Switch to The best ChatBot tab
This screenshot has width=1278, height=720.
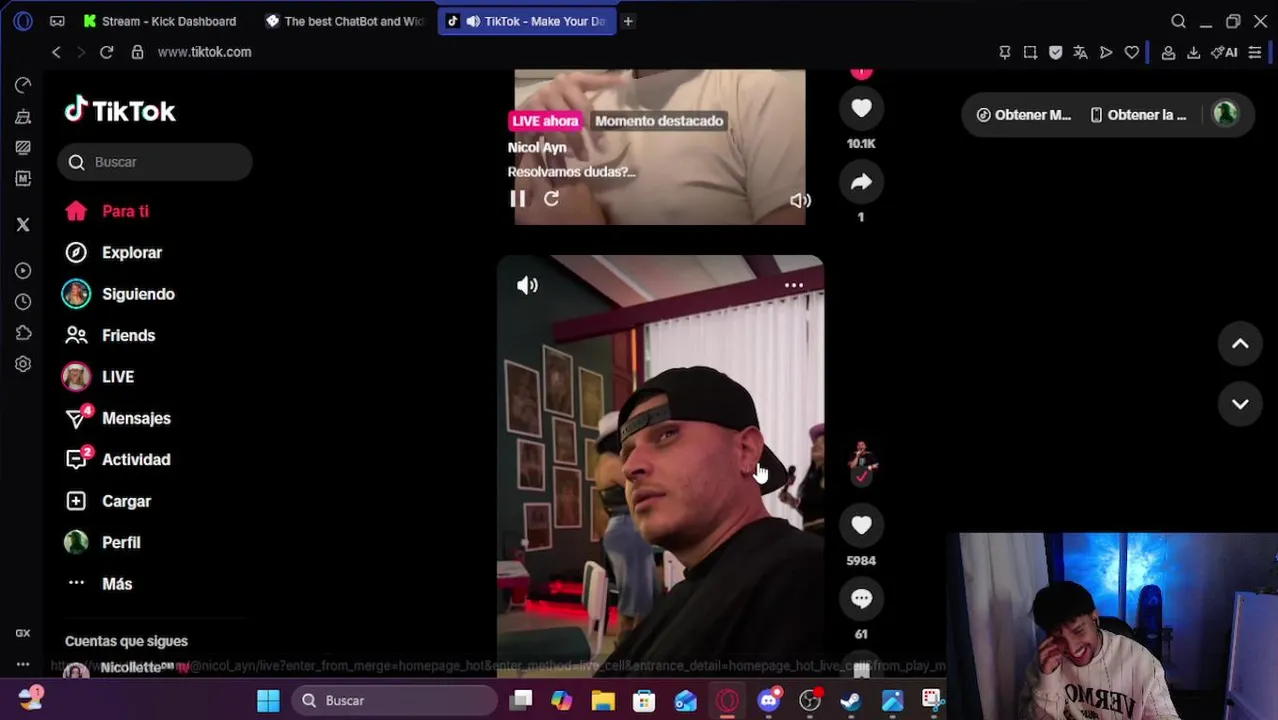pyautogui.click(x=345, y=21)
